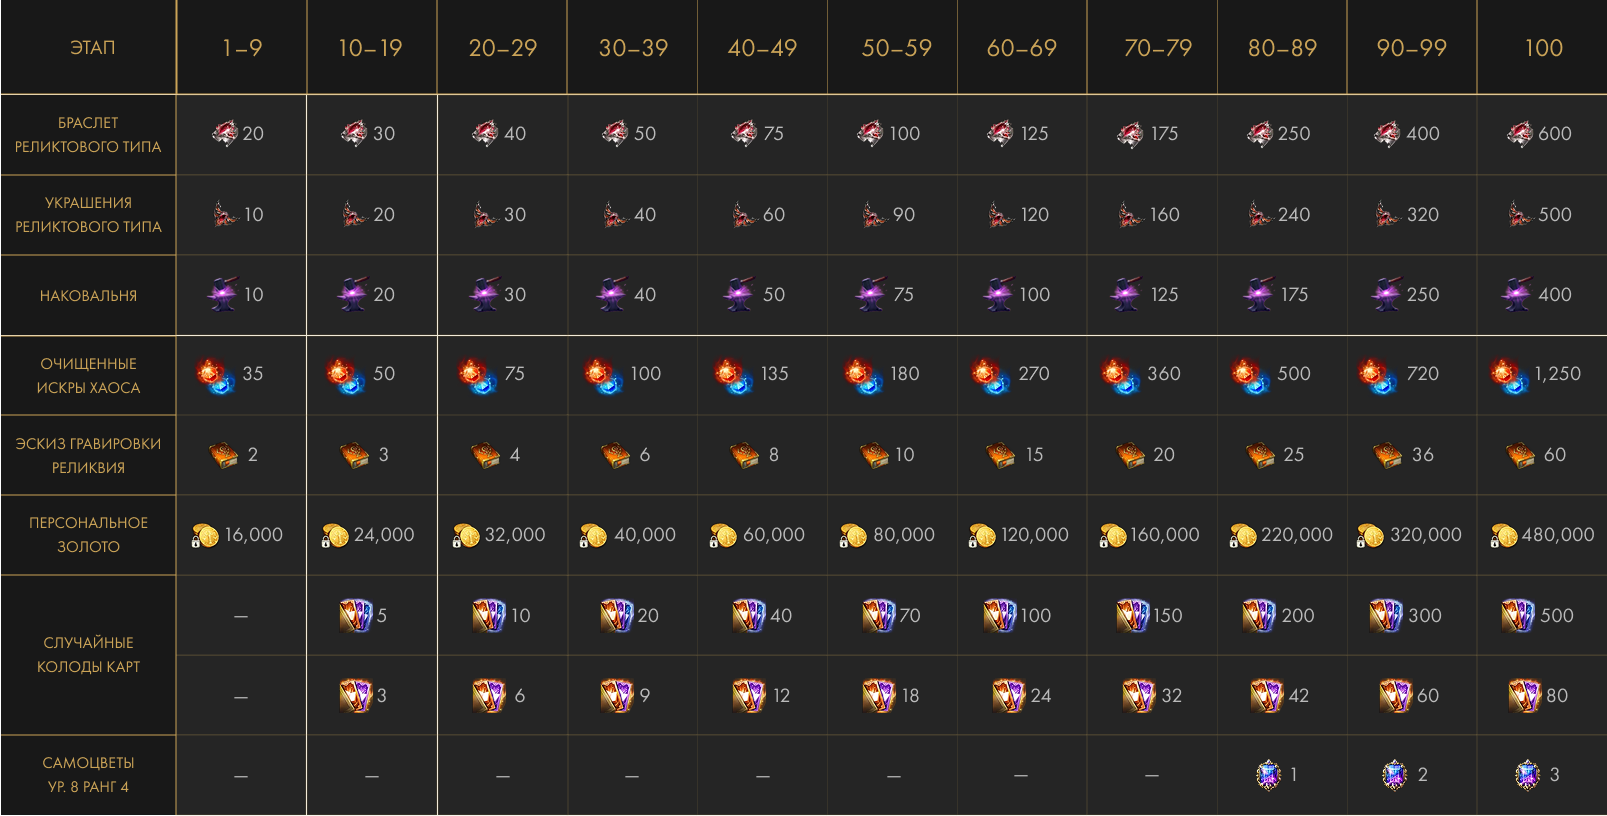Click the ПЕРСОНАЛЬНОЕ ЗОЛОТО row label
This screenshot has width=1607, height=816.
(x=88, y=535)
